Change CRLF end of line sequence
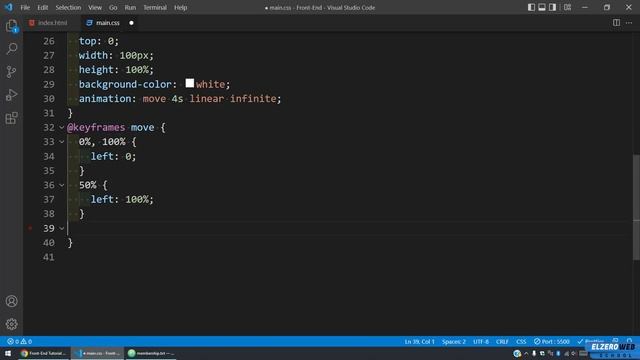This screenshot has height=360, width=640. tap(502, 341)
